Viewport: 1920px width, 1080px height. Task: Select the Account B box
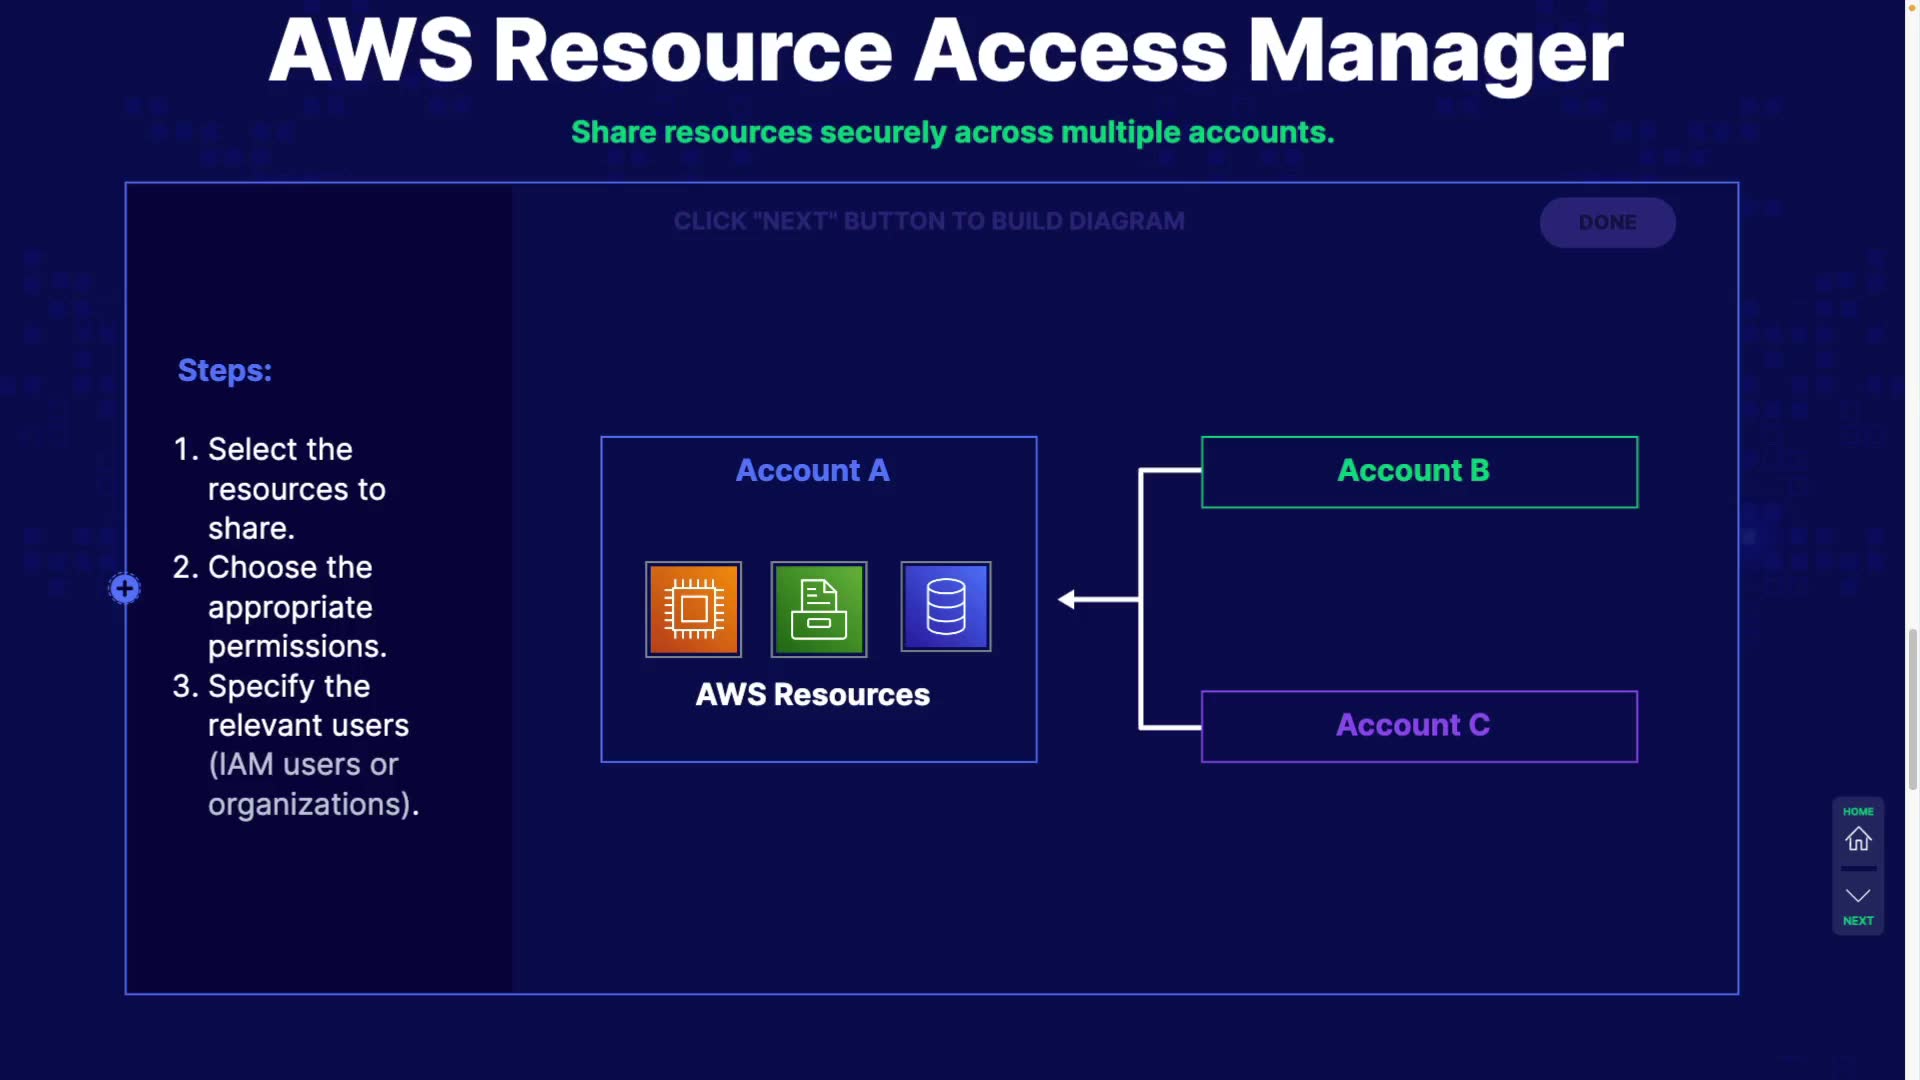click(x=1418, y=472)
